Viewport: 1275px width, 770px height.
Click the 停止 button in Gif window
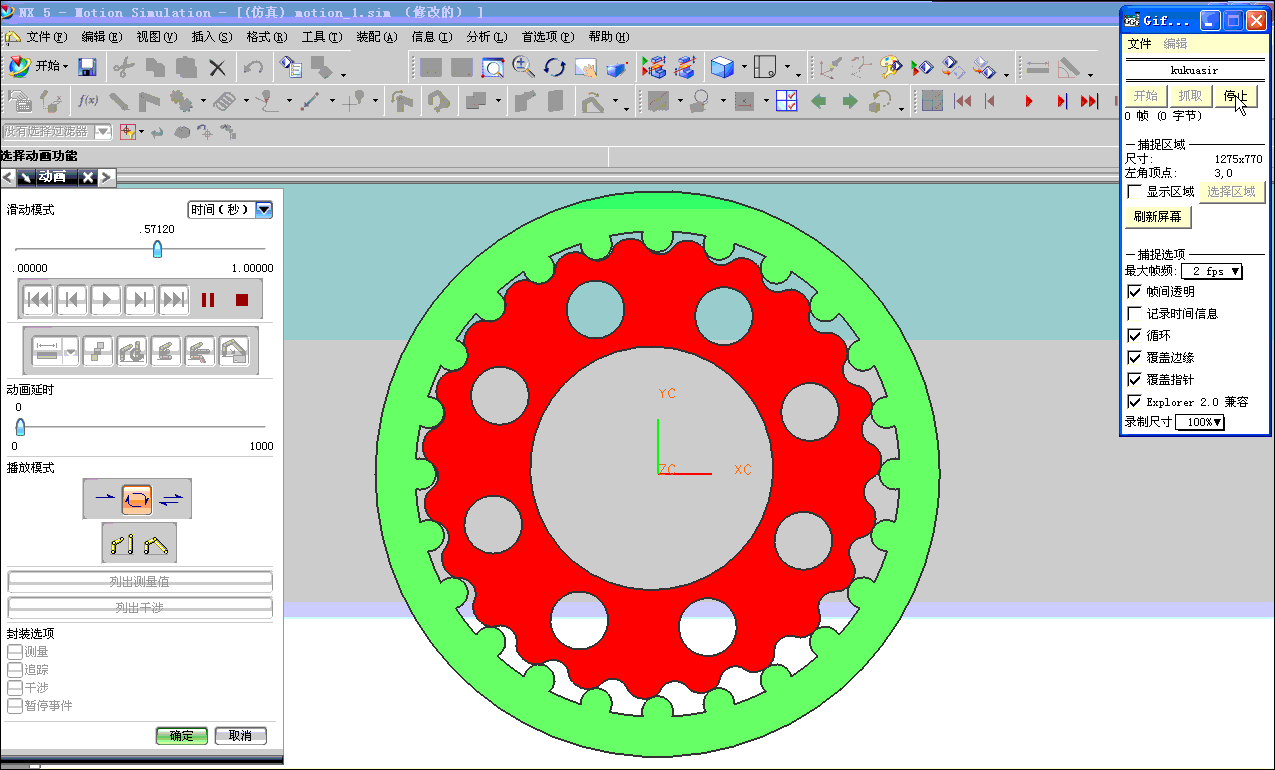(1236, 96)
